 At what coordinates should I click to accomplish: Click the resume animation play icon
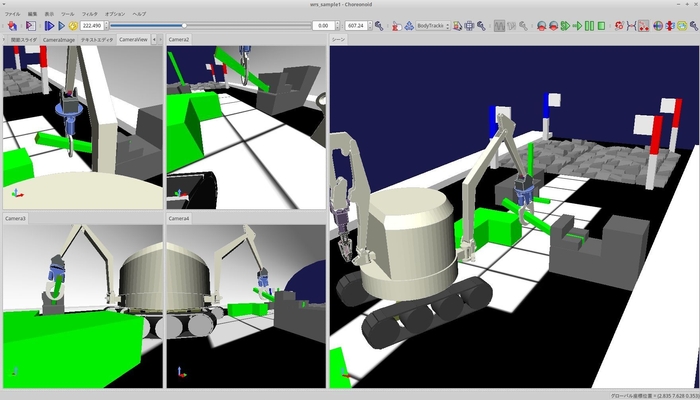[x=61, y=25]
